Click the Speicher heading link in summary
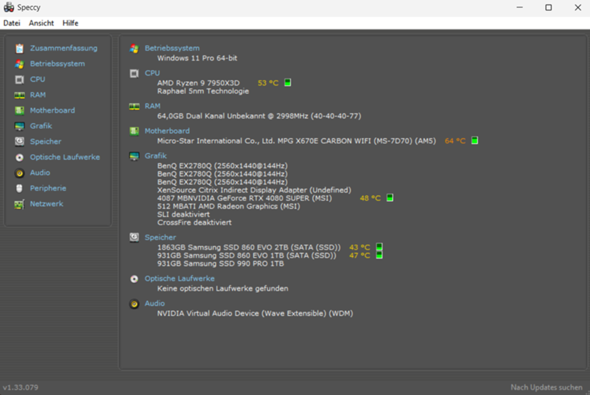This screenshot has height=395, width=590. [160, 237]
